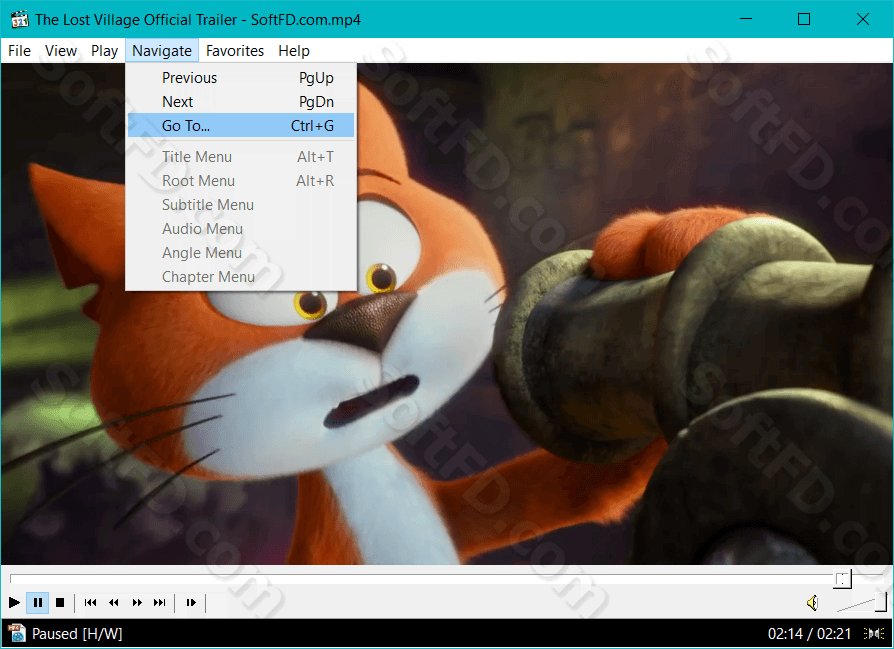Click the fast forward (increase speed) icon
Image resolution: width=894 pixels, height=649 pixels.
pyautogui.click(x=137, y=602)
